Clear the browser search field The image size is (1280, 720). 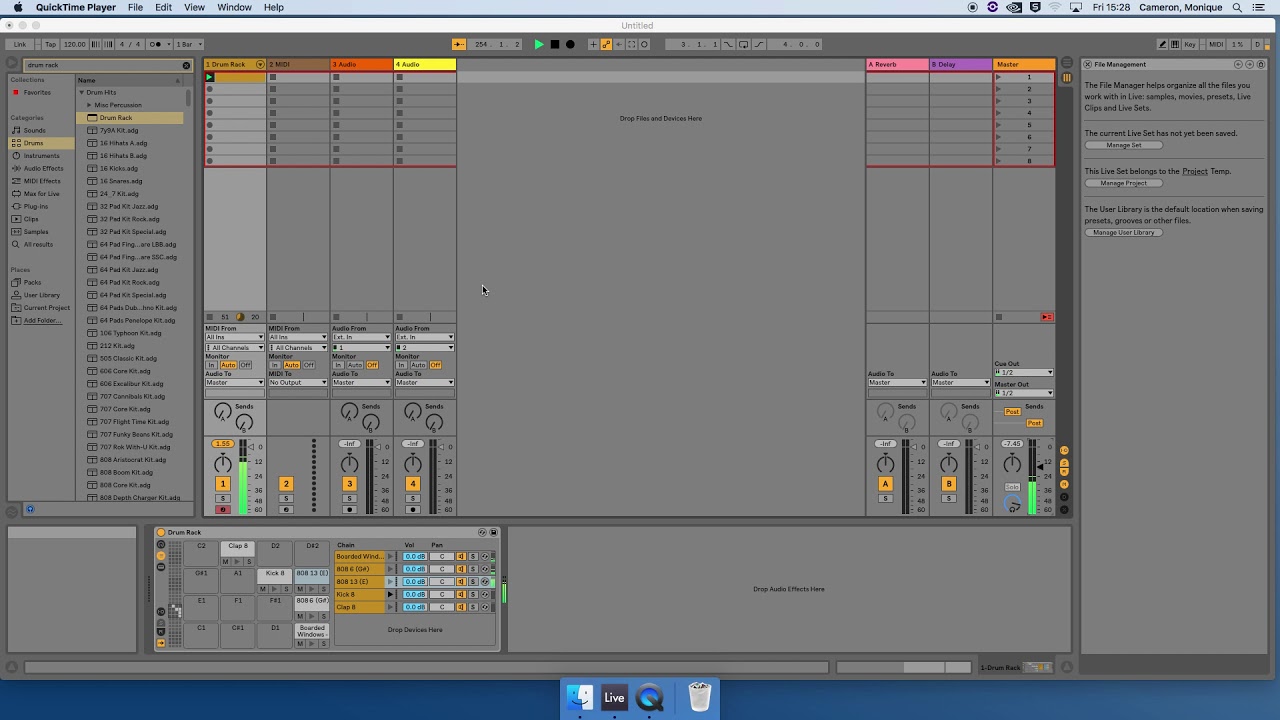[x=186, y=65]
